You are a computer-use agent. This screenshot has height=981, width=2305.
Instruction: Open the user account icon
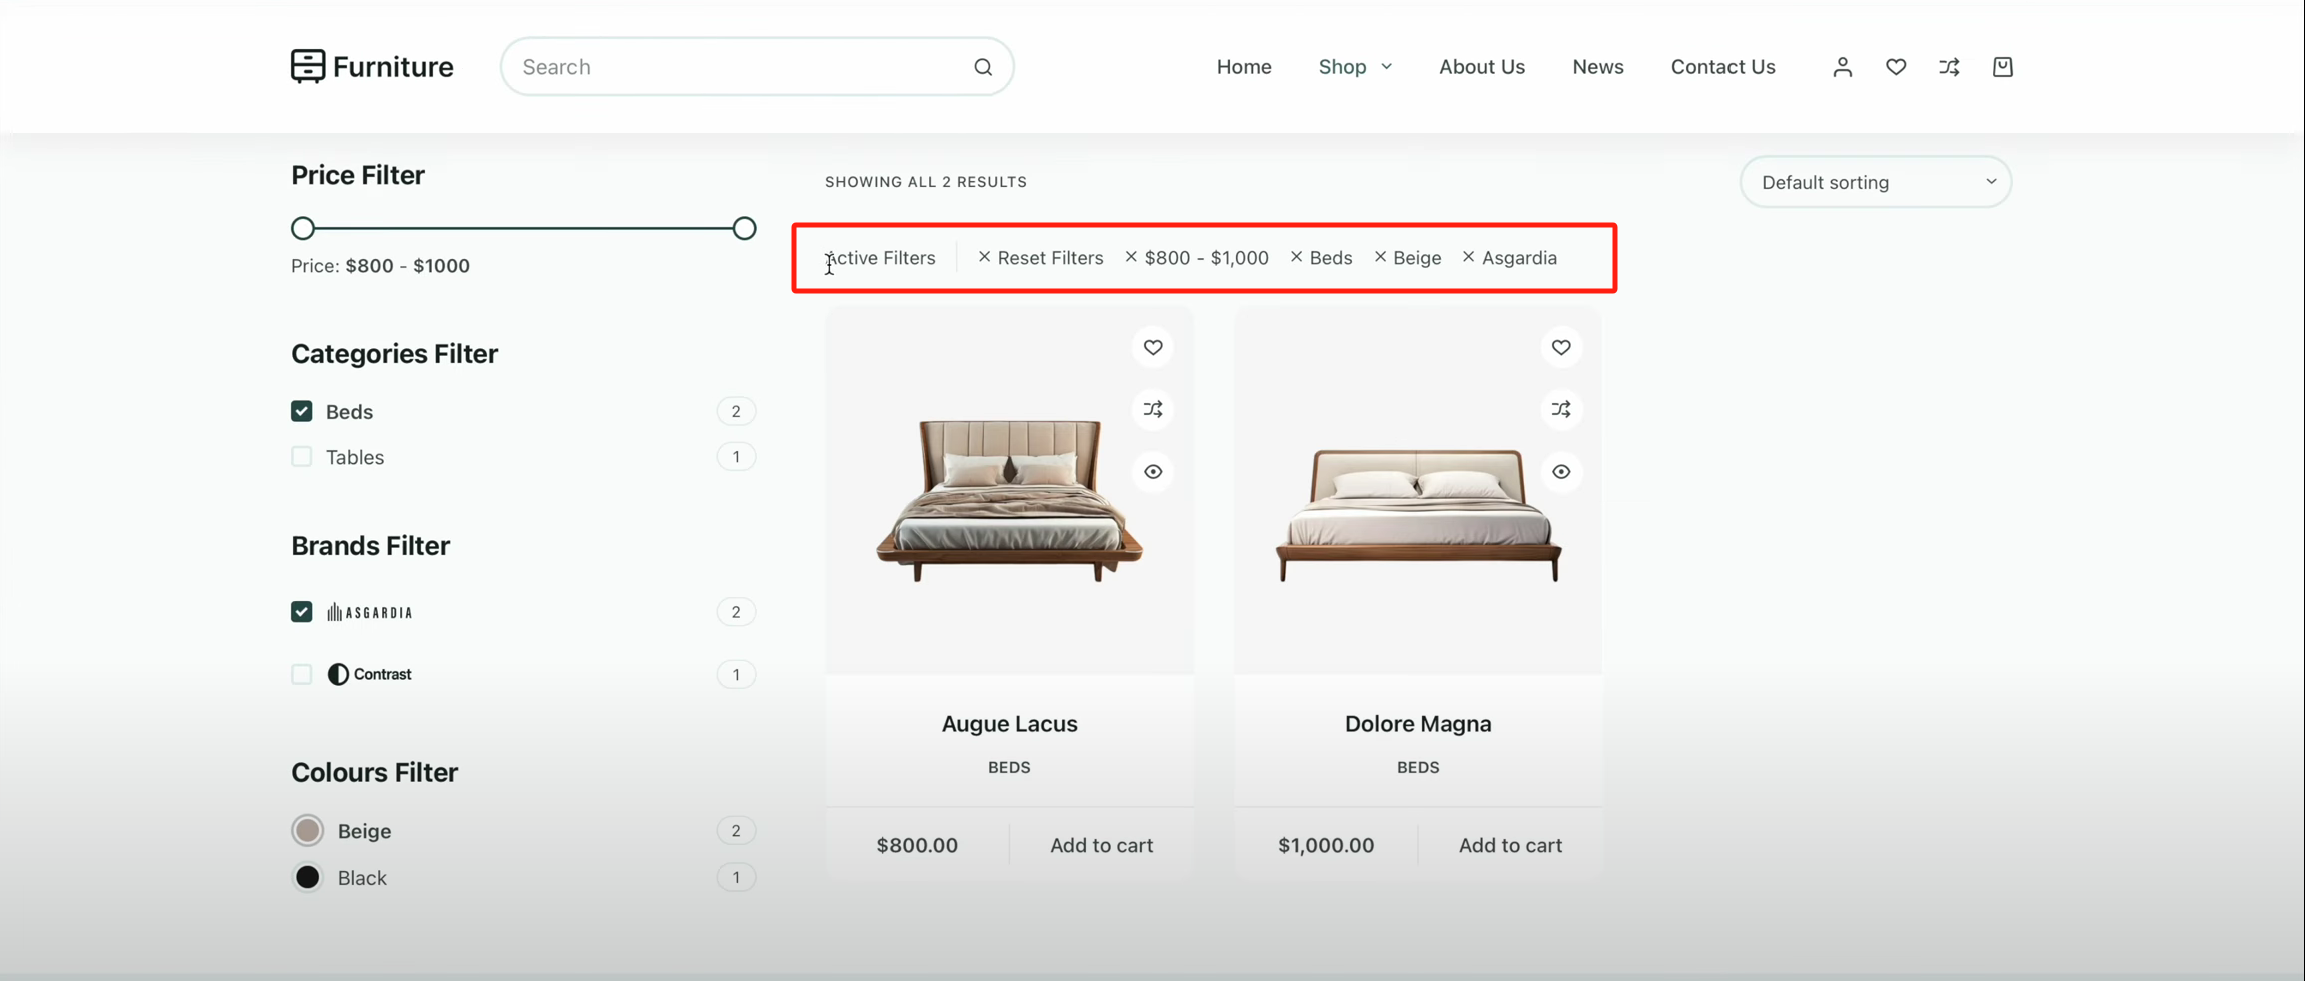[1842, 67]
